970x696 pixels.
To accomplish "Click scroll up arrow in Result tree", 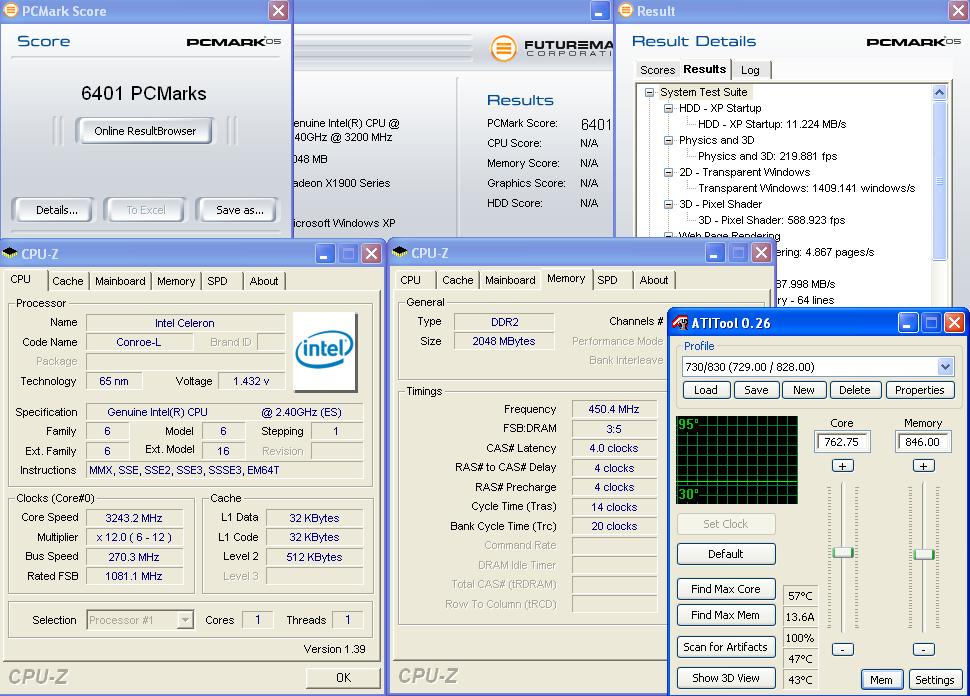I will pos(939,93).
